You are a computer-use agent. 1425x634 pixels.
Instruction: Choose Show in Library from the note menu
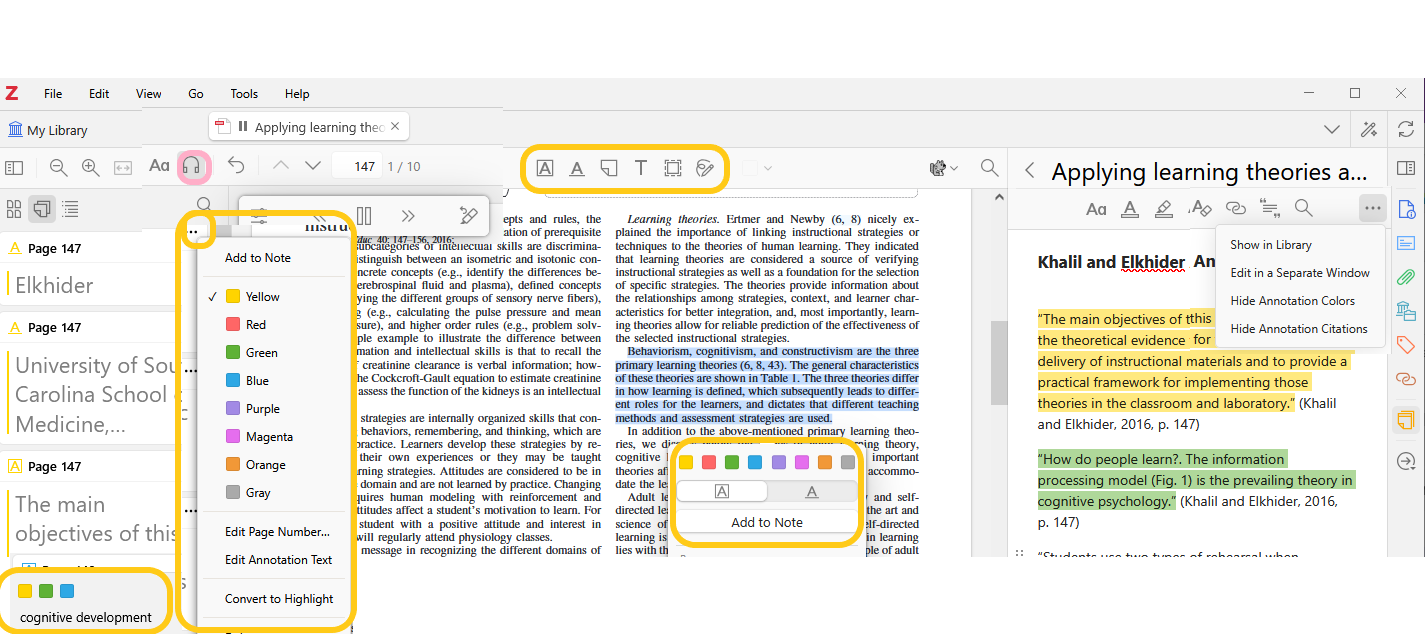tap(1270, 245)
